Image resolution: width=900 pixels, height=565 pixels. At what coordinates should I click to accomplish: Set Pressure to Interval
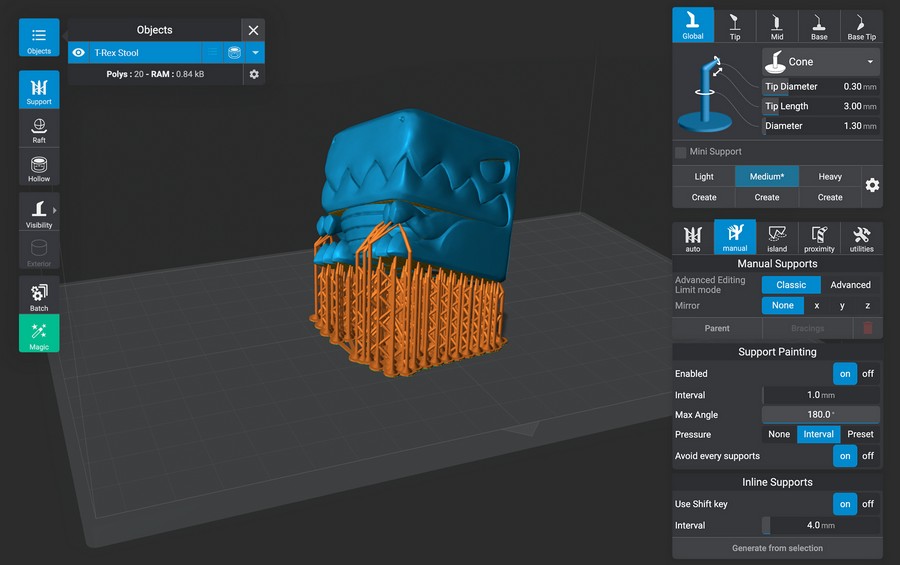pyautogui.click(x=818, y=434)
